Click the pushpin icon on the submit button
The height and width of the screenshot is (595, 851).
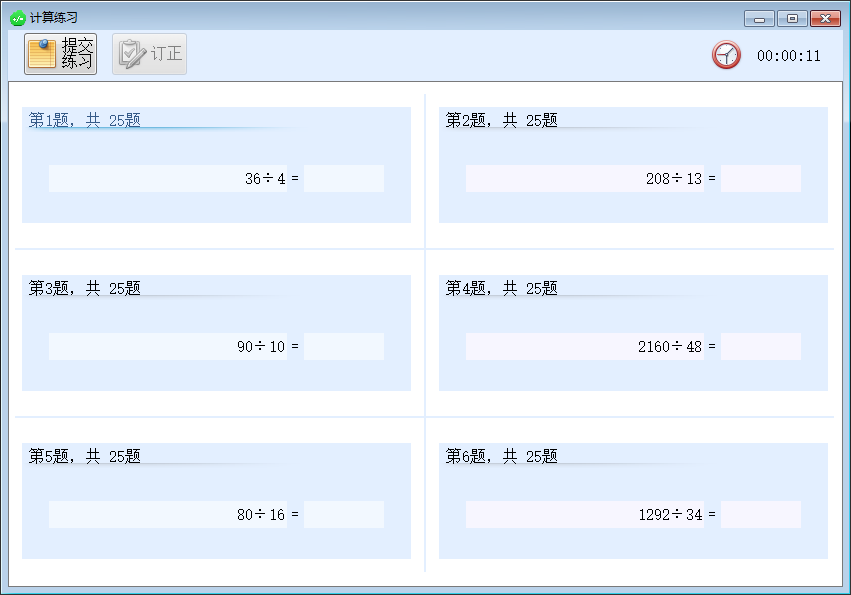tap(43, 45)
